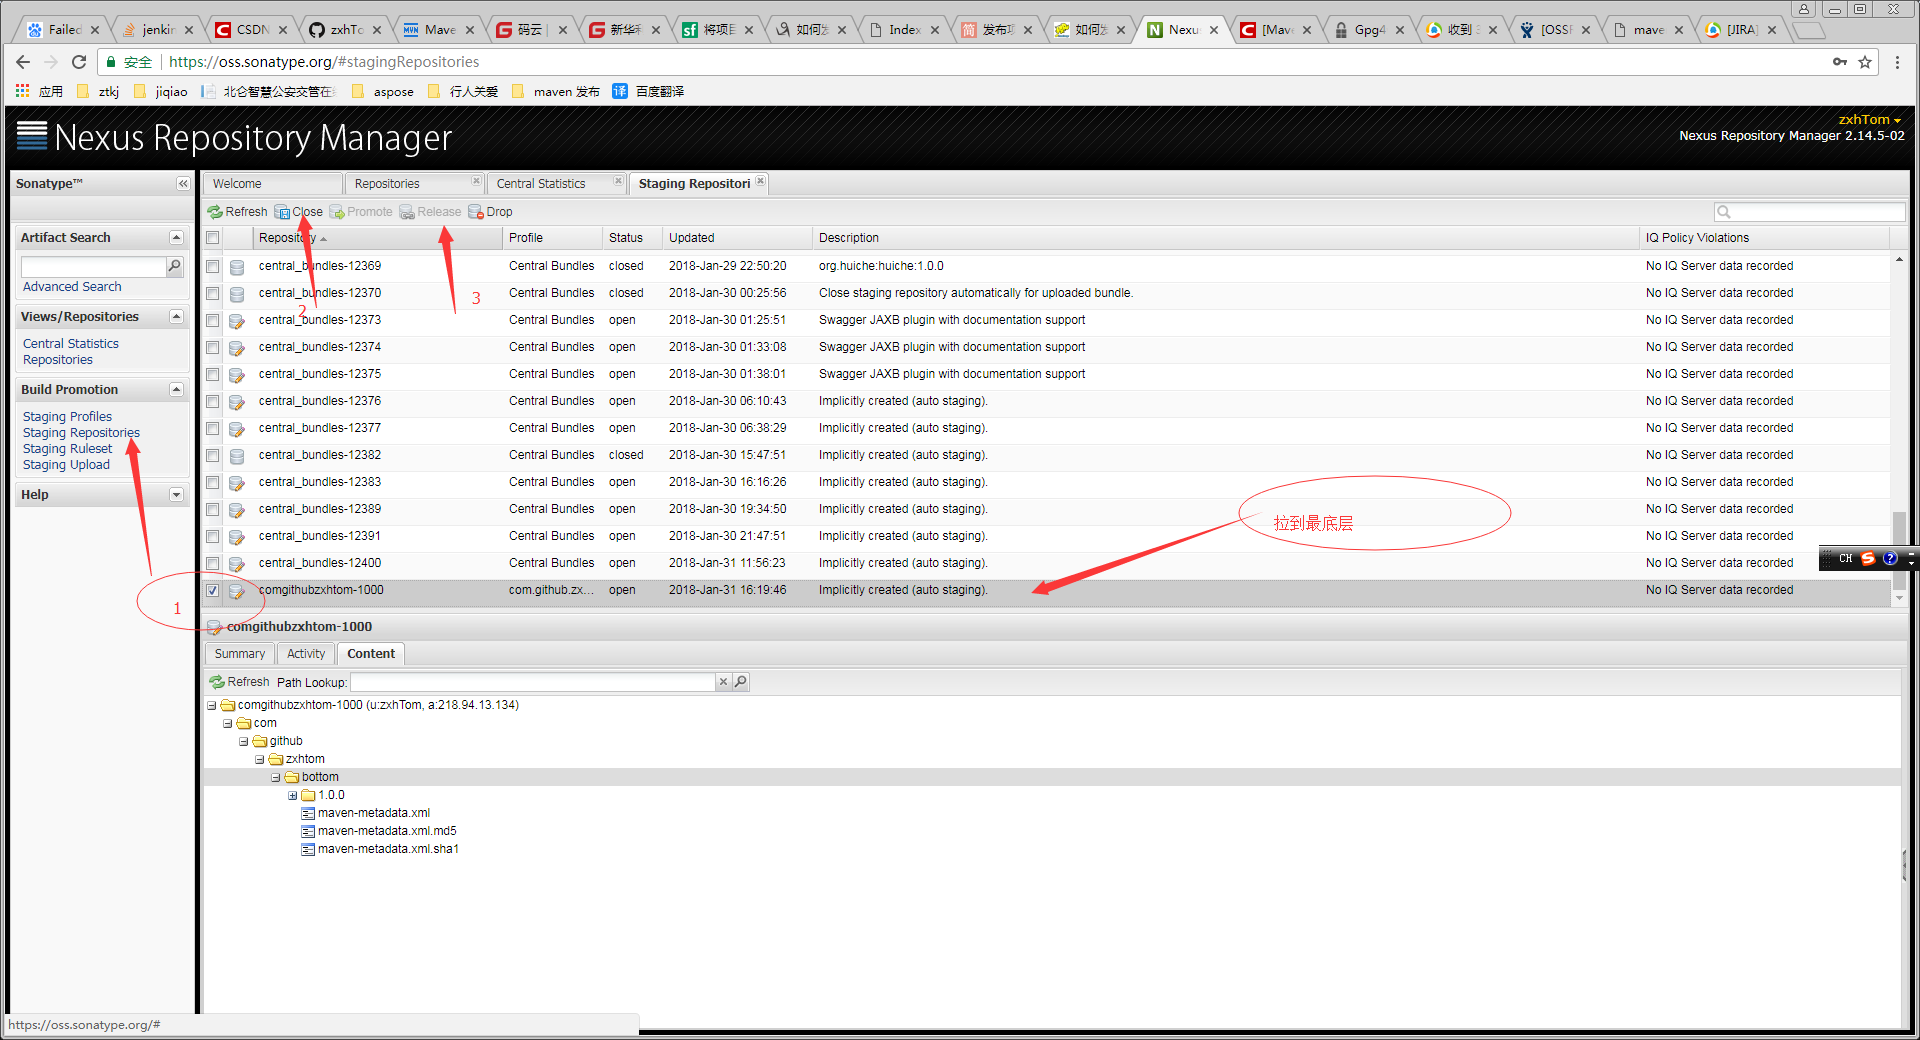
Task: Click the Baidu translate bookmark
Action: (648, 91)
